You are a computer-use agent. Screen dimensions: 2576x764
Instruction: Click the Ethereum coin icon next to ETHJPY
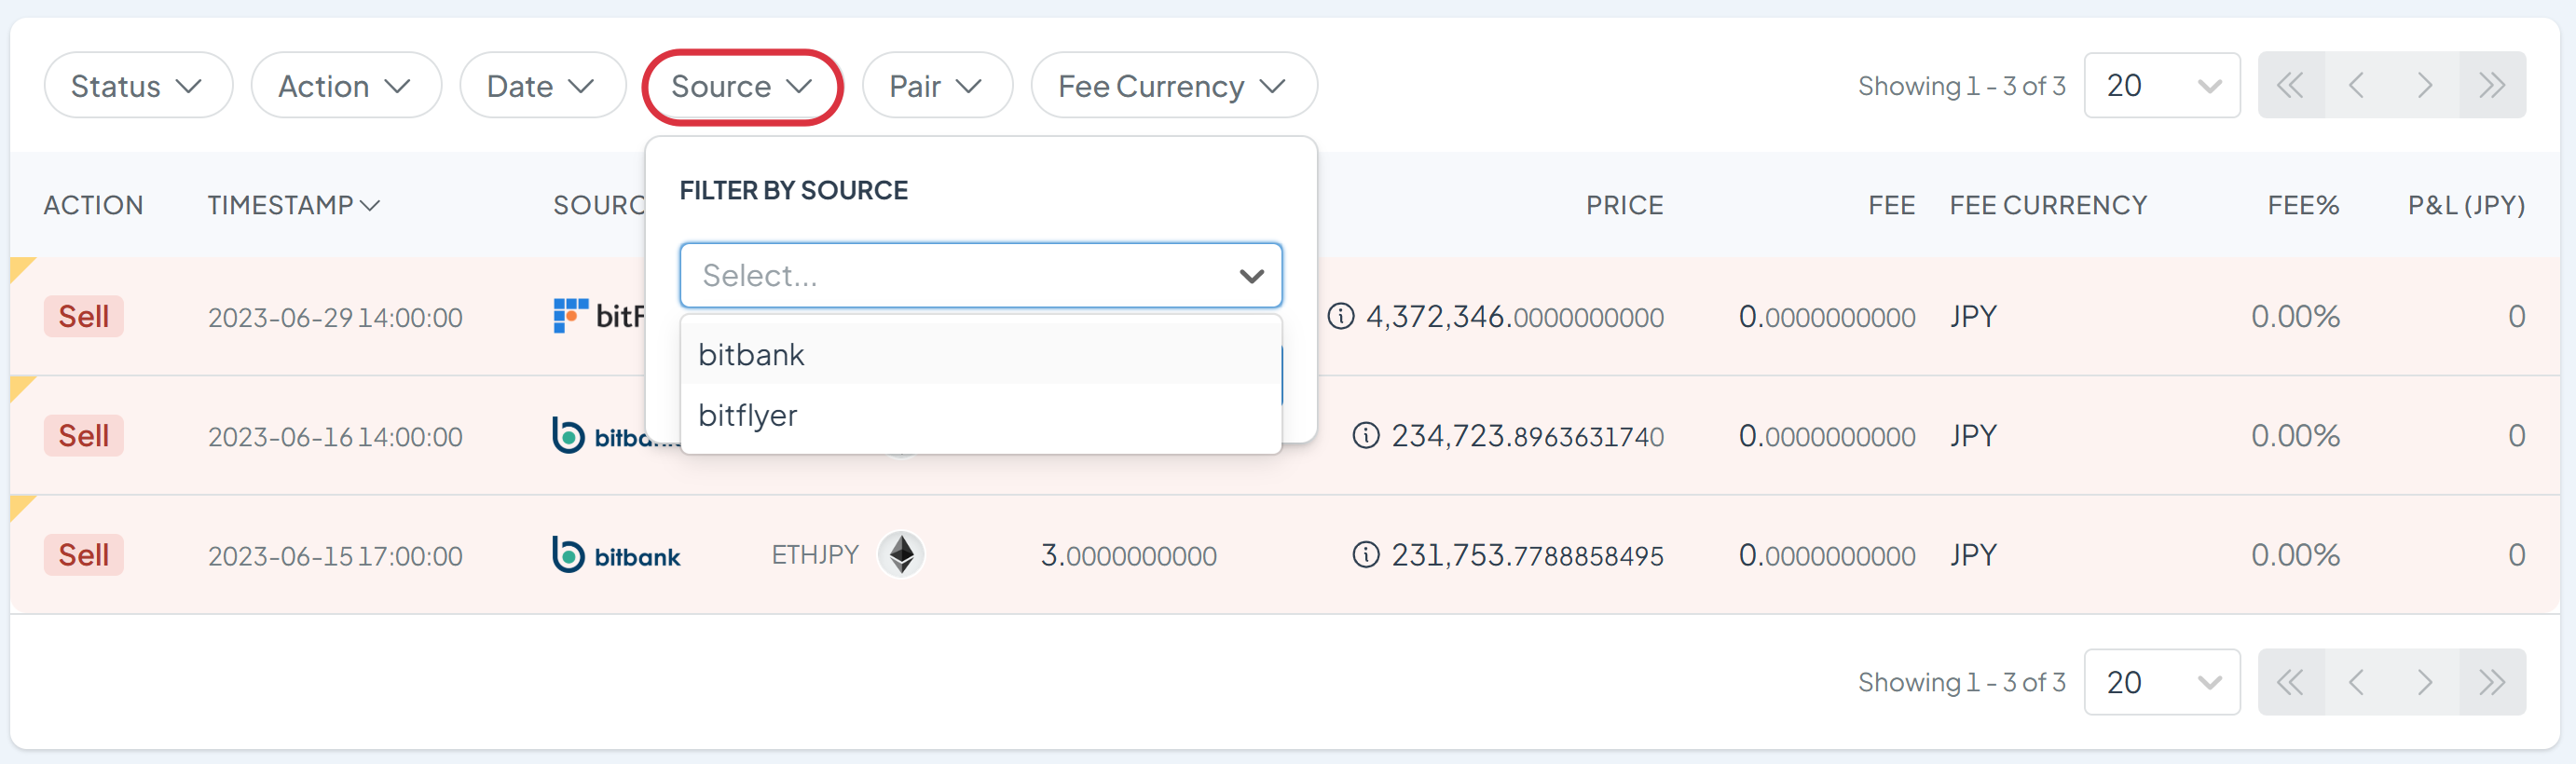click(901, 555)
